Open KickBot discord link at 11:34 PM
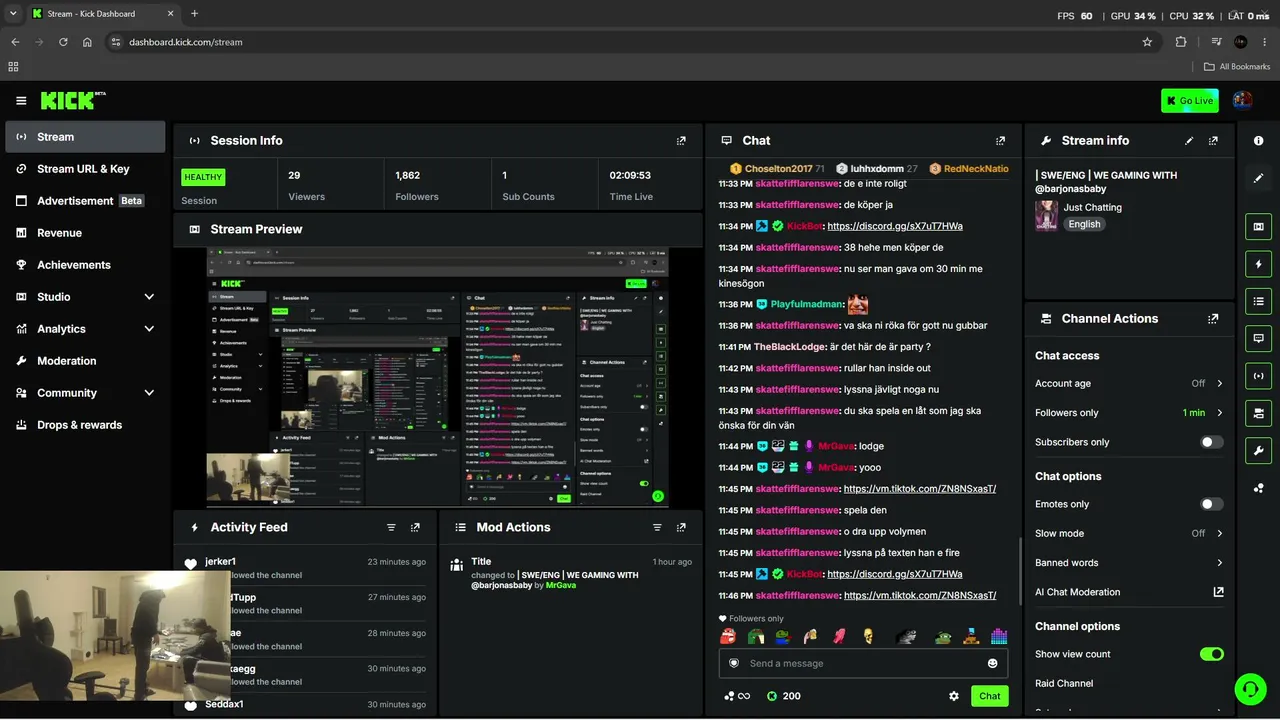Viewport: 1280px width, 720px height. coord(895,226)
